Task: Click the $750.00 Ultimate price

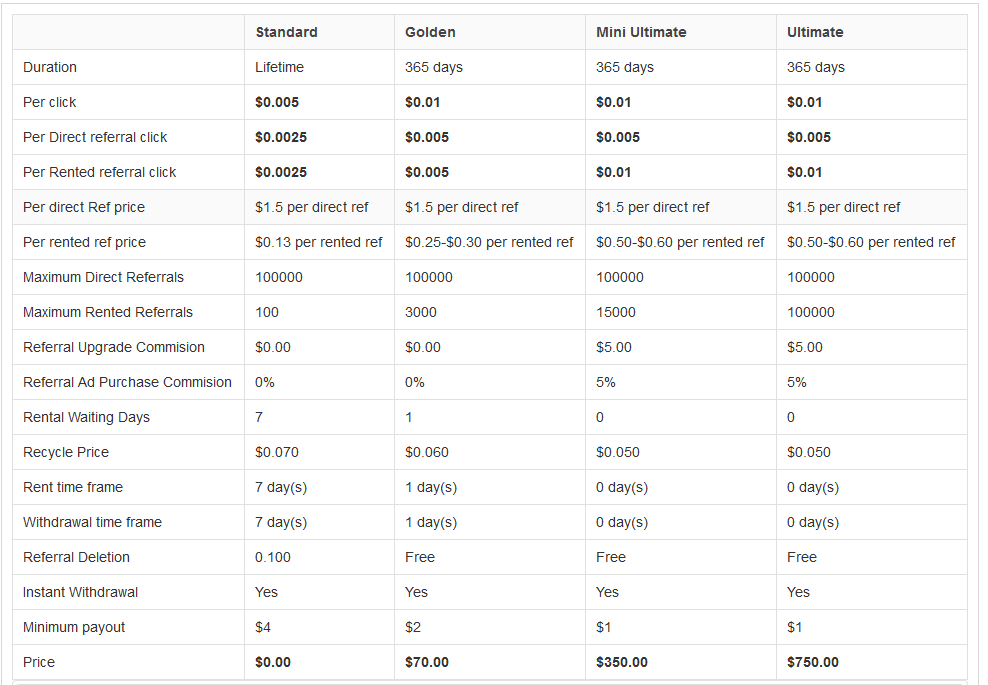Action: tap(813, 662)
